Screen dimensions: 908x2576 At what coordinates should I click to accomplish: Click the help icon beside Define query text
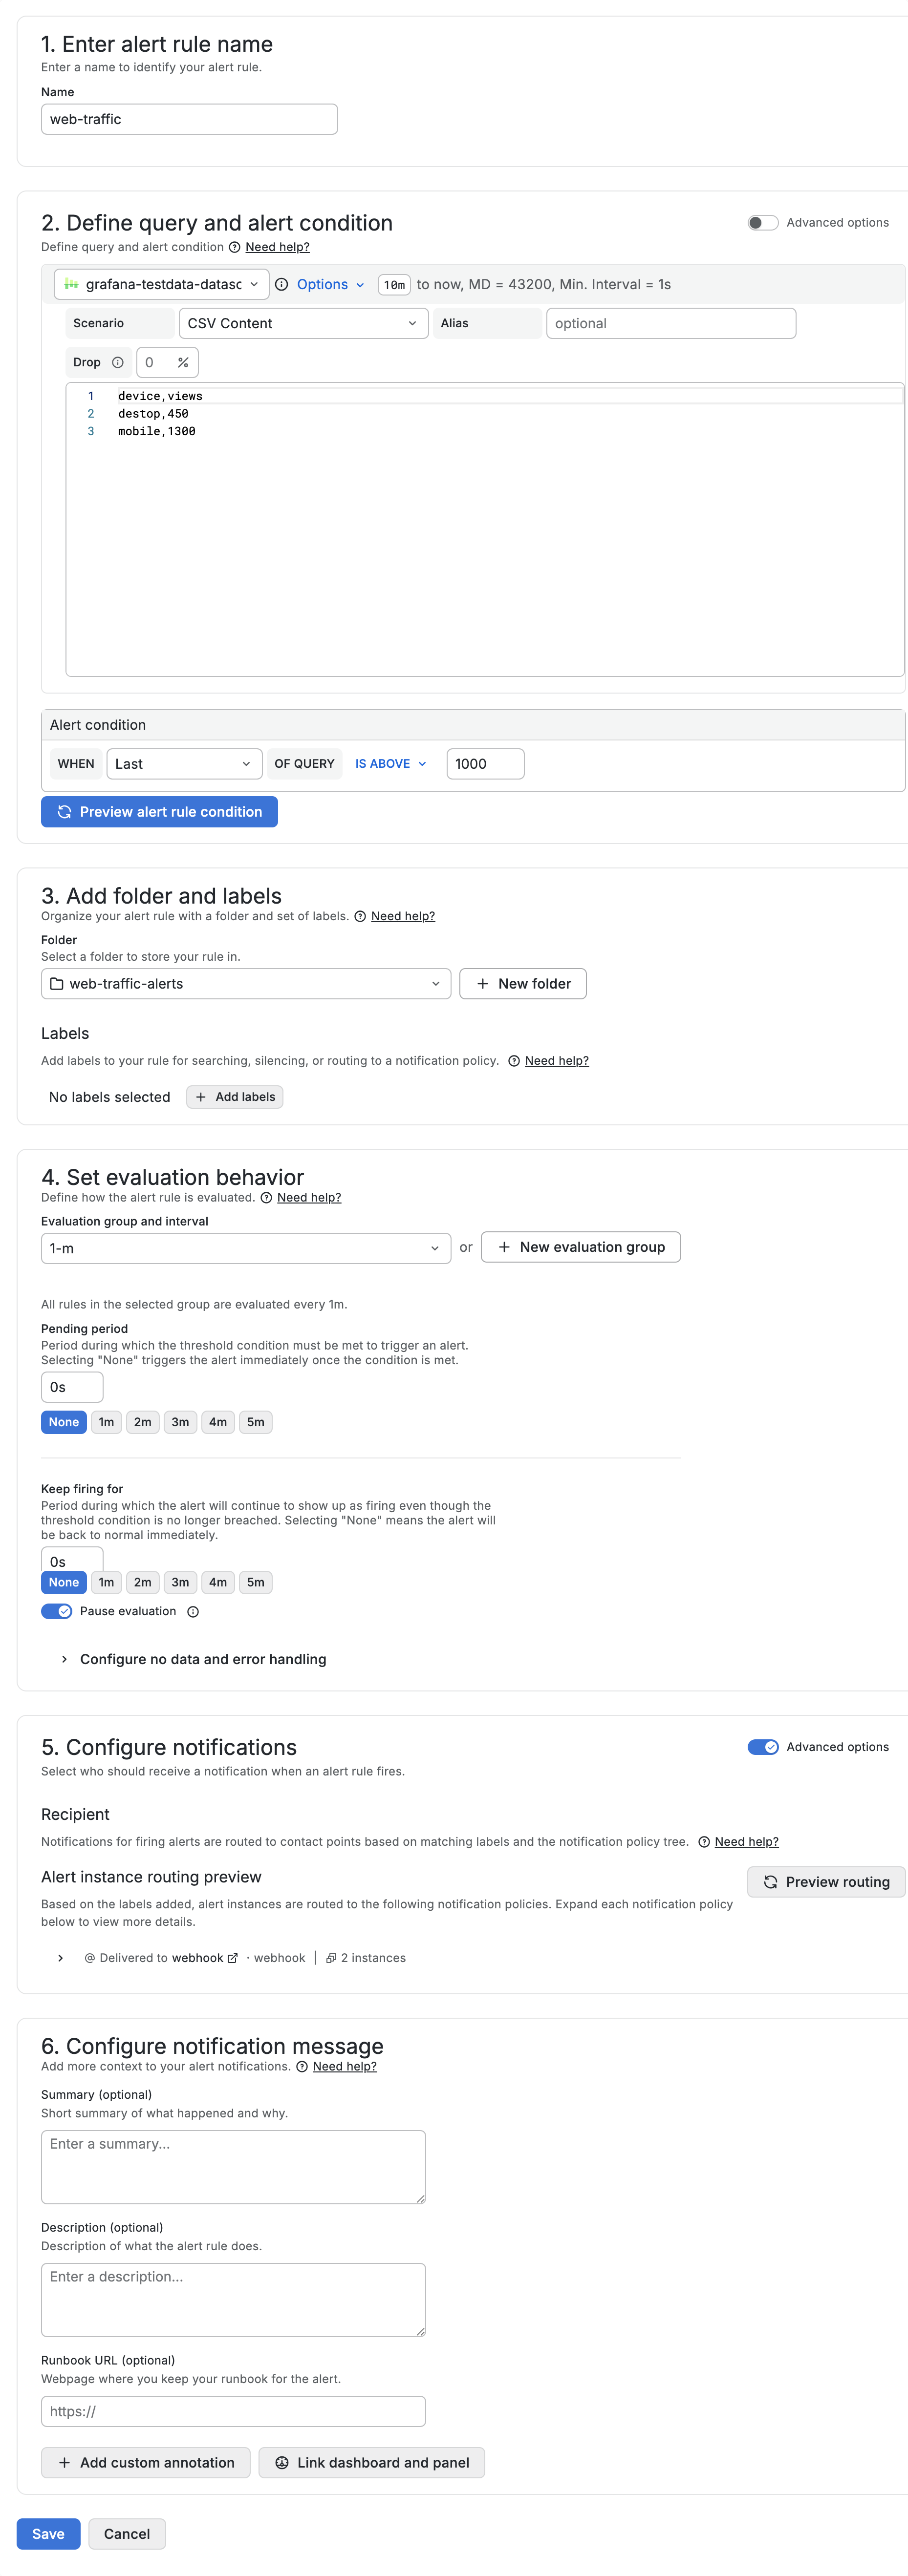235,248
